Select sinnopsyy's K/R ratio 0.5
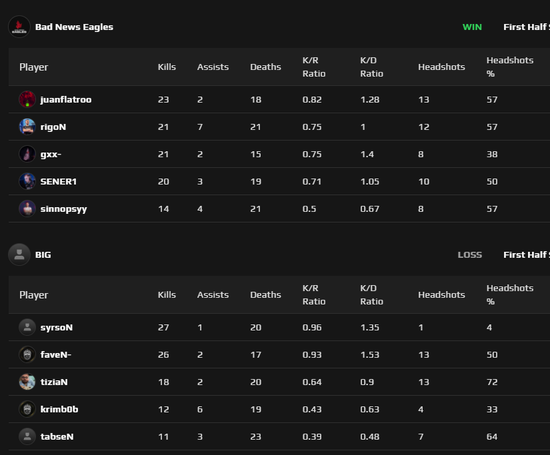The image size is (550, 455). [x=309, y=209]
